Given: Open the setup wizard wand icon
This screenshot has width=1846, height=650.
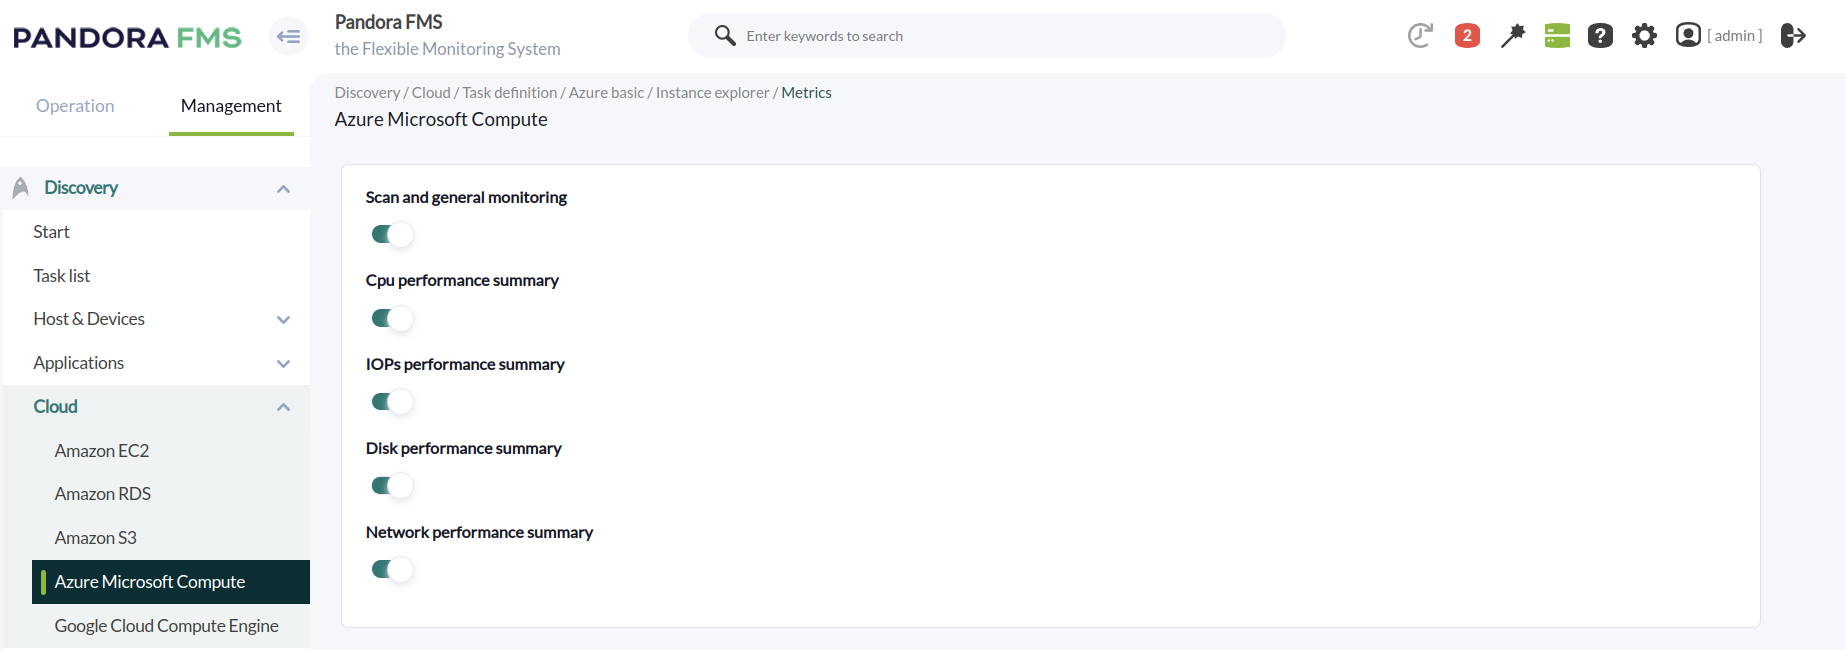Looking at the screenshot, I should (x=1512, y=36).
